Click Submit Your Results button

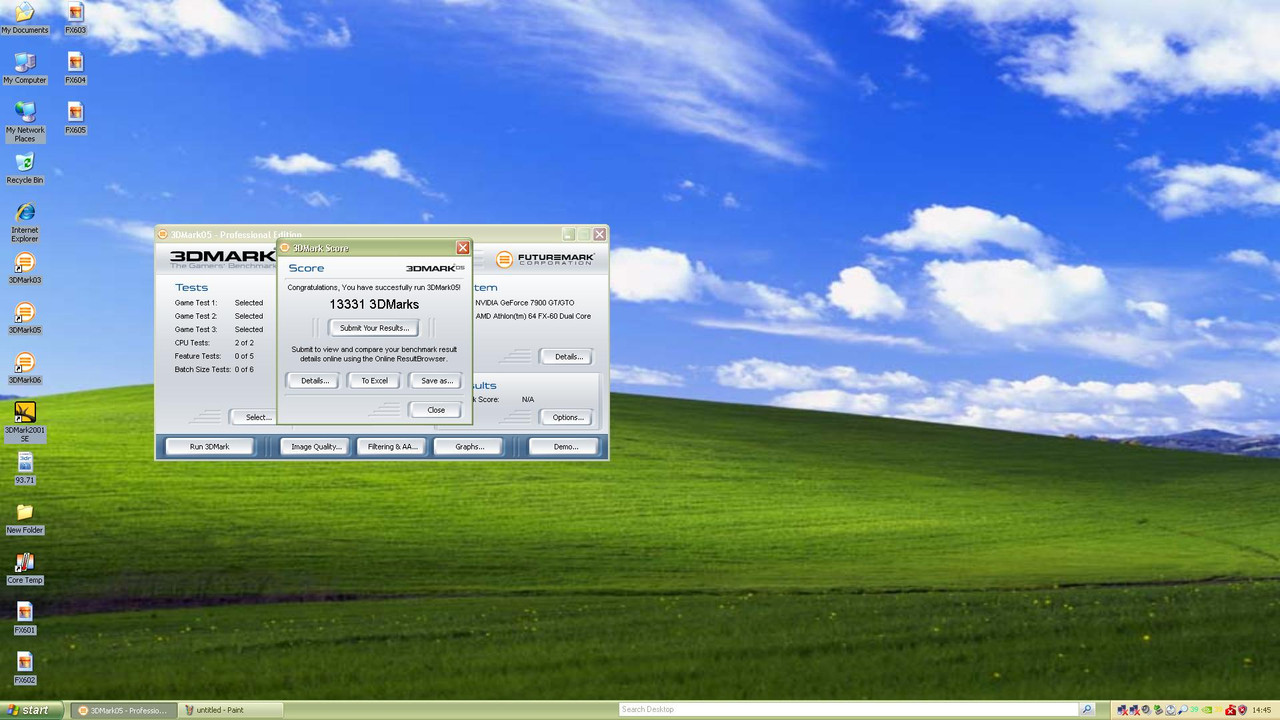pyautogui.click(x=374, y=328)
